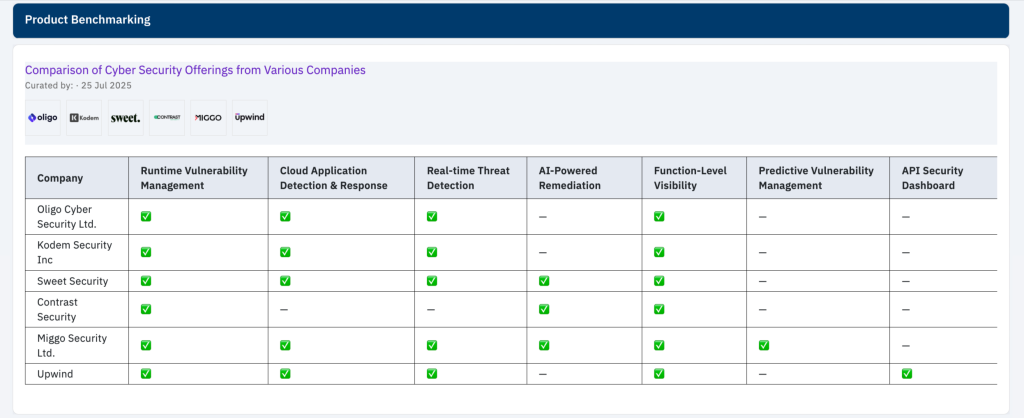1024x418 pixels.
Task: Click Miggo's Cloud Application Detection checkmark
Action: (285, 345)
